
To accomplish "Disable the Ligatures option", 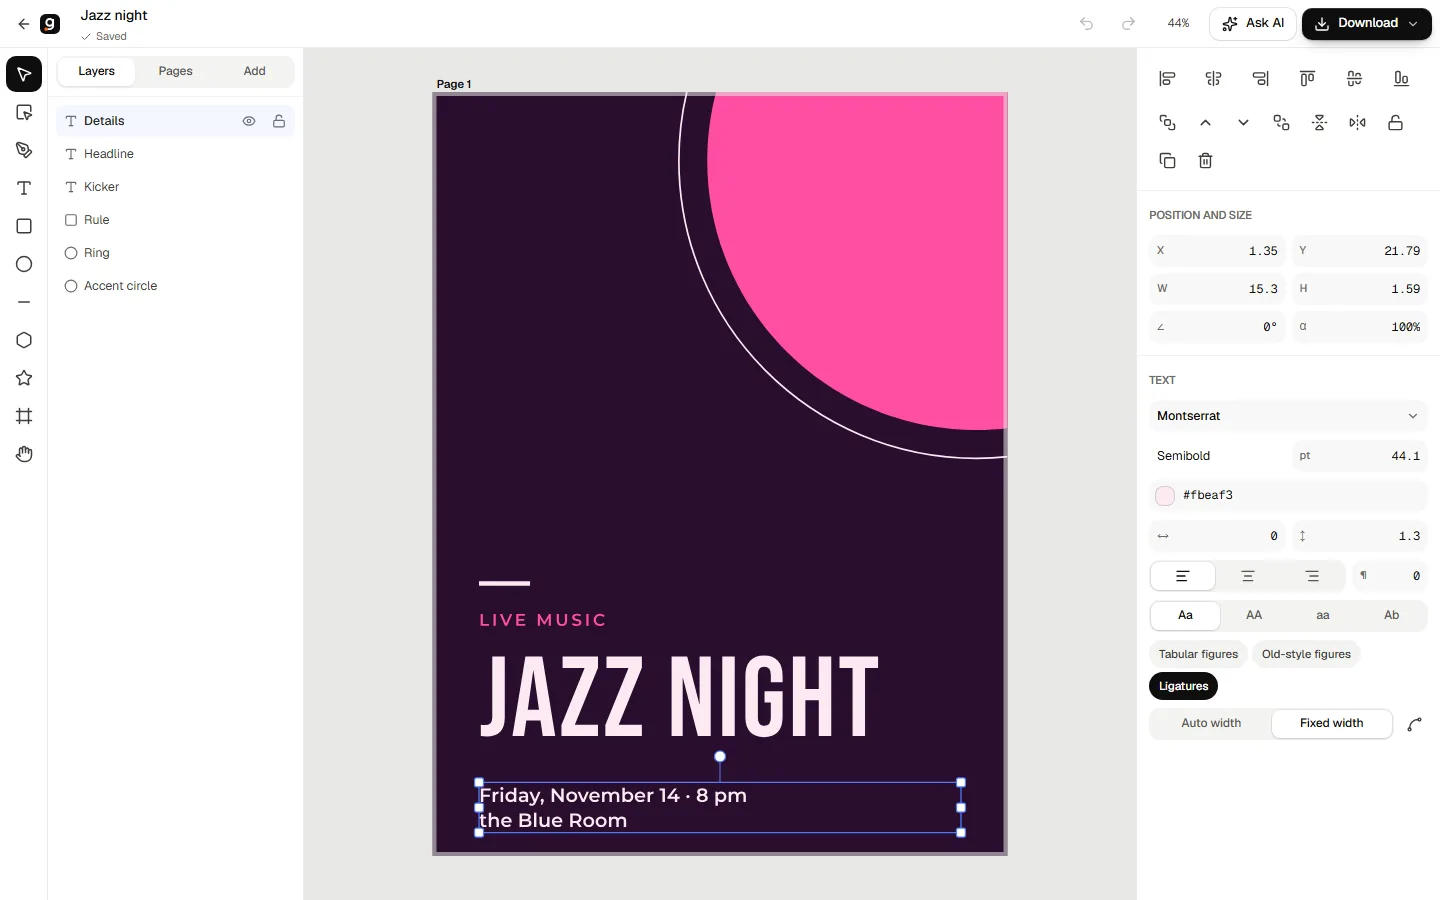I will [x=1184, y=686].
